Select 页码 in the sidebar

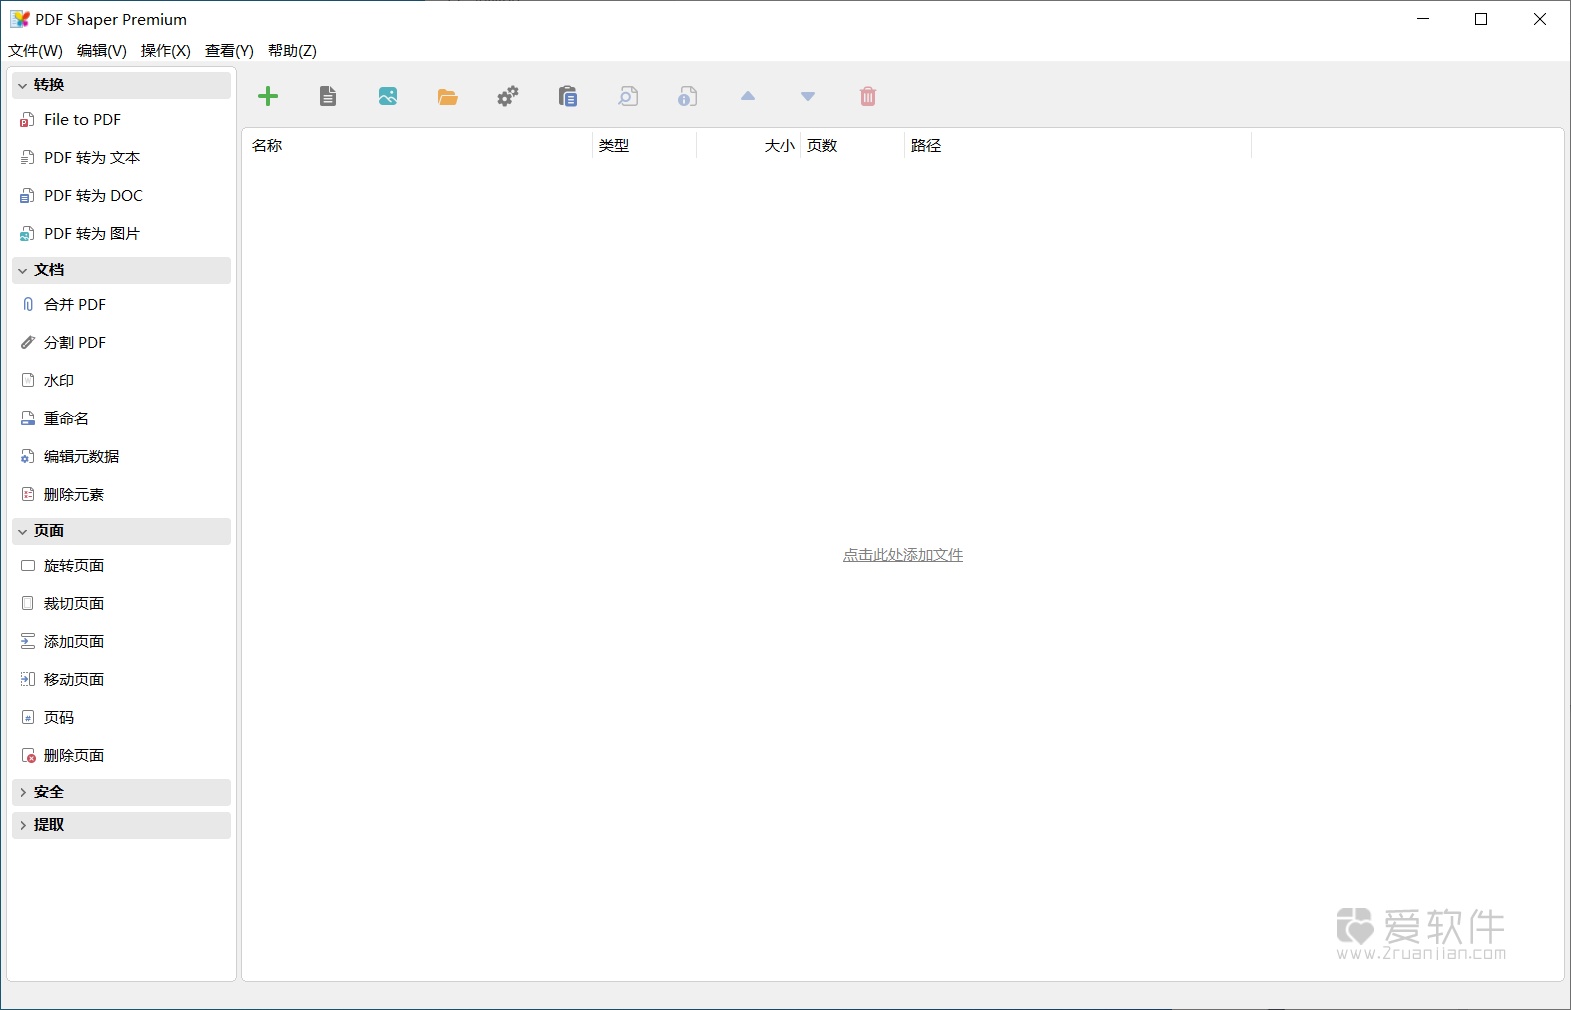pos(59,717)
